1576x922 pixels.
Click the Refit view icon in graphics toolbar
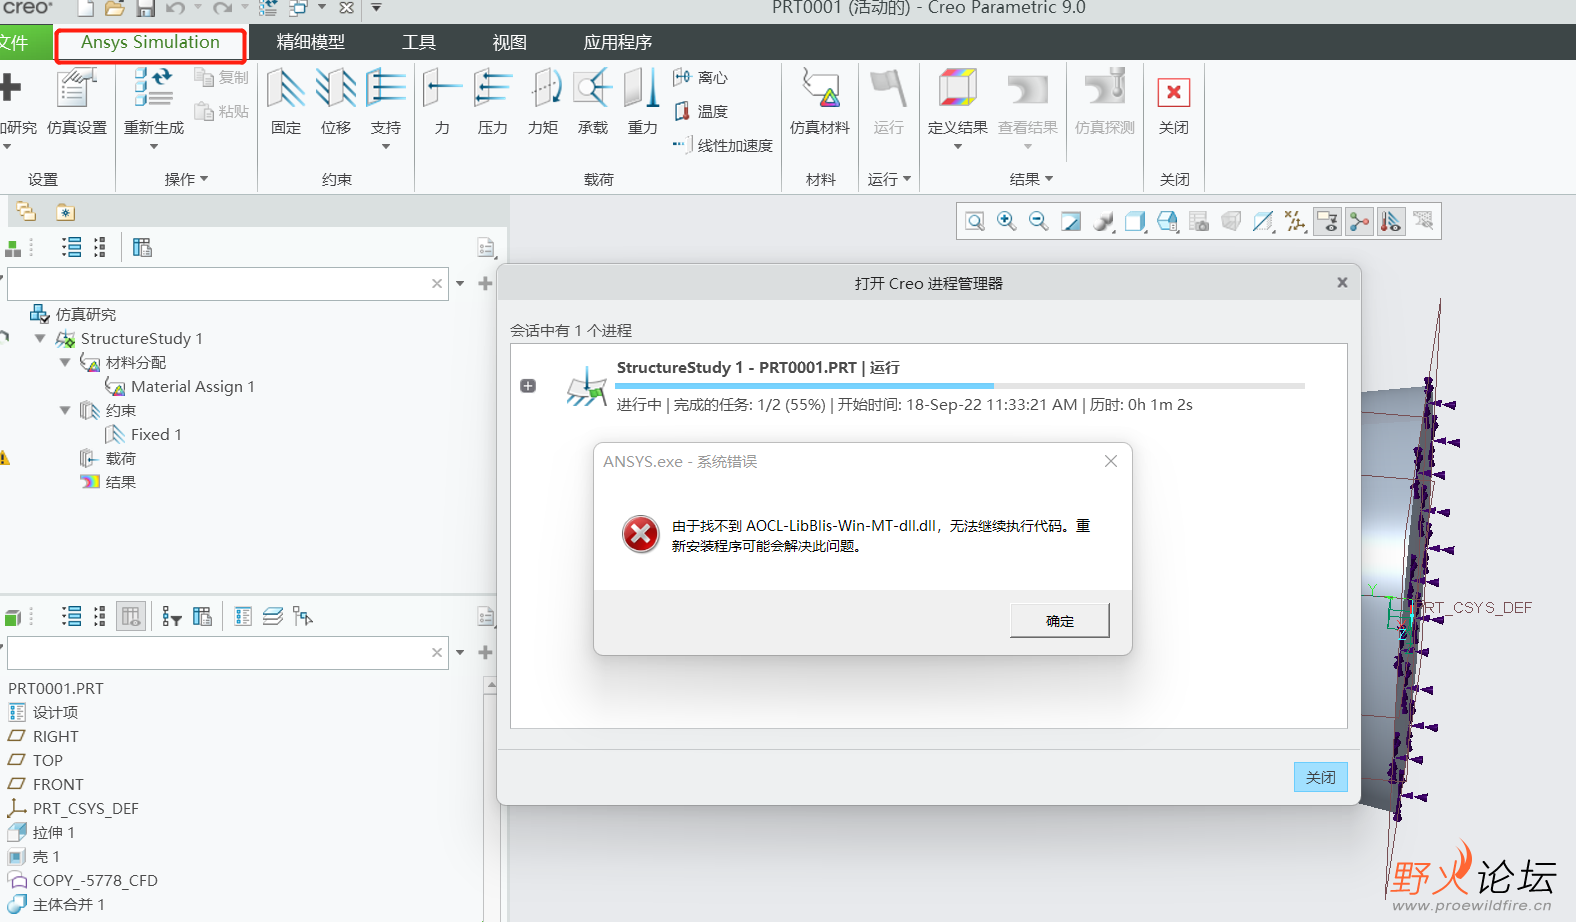click(x=975, y=221)
